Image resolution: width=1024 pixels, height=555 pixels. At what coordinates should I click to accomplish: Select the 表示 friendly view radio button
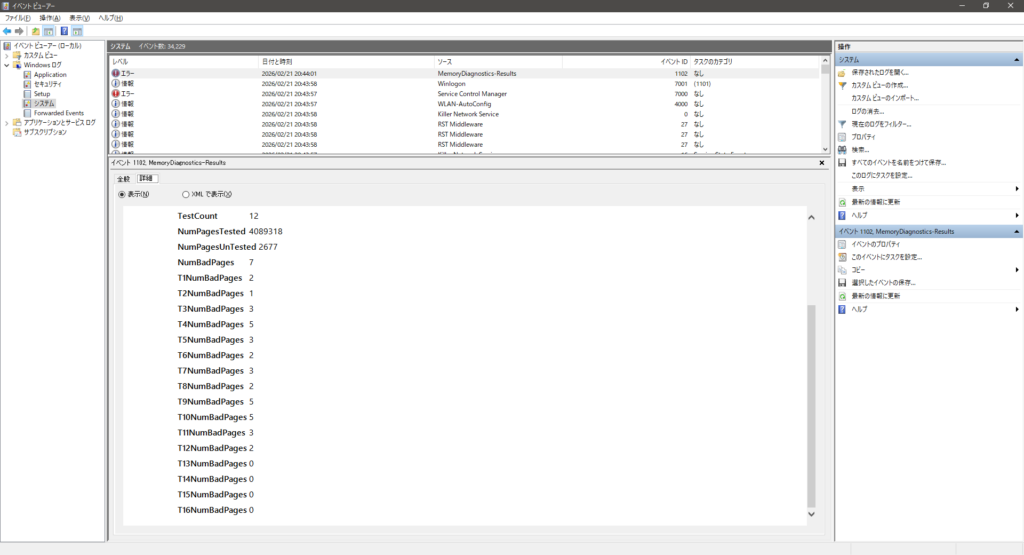[123, 194]
